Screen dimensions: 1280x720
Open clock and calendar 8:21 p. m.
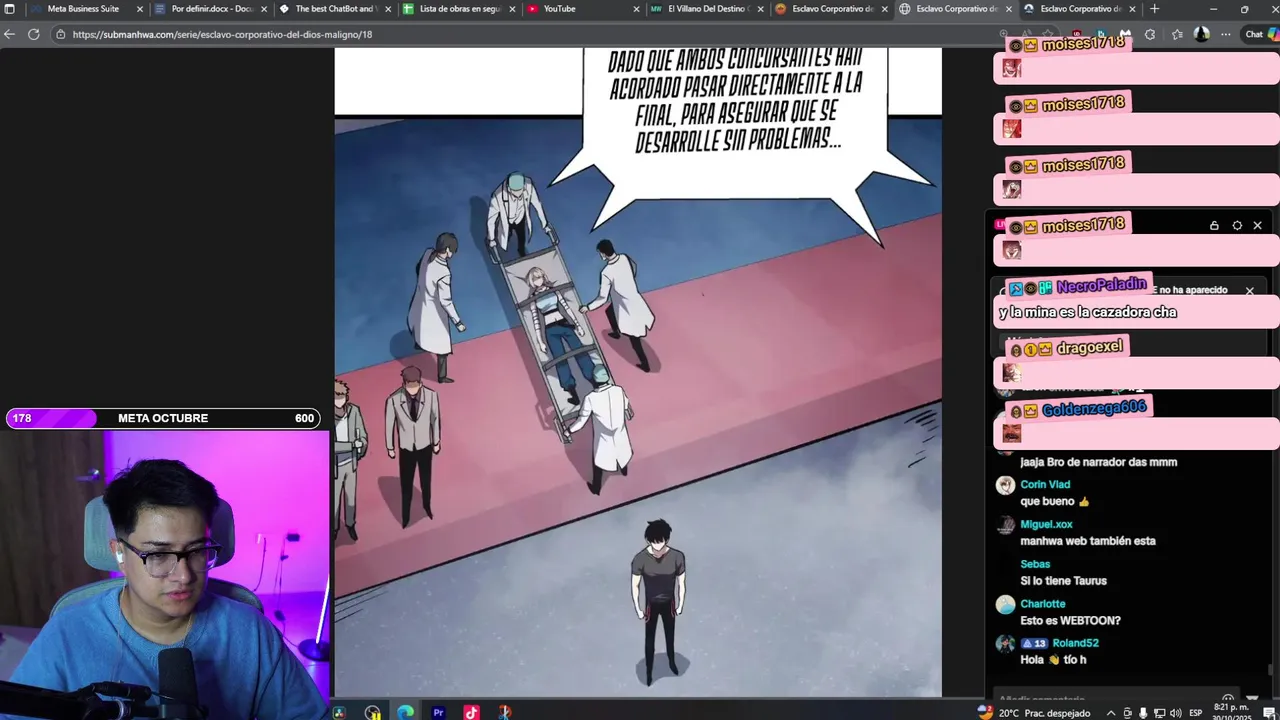tap(1231, 712)
